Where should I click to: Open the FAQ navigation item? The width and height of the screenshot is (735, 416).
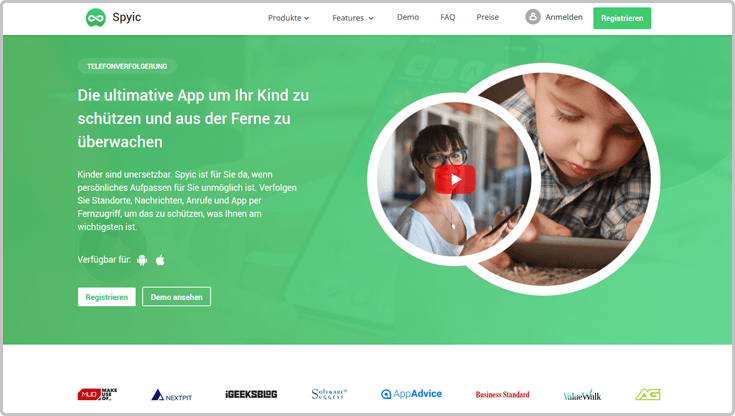448,17
